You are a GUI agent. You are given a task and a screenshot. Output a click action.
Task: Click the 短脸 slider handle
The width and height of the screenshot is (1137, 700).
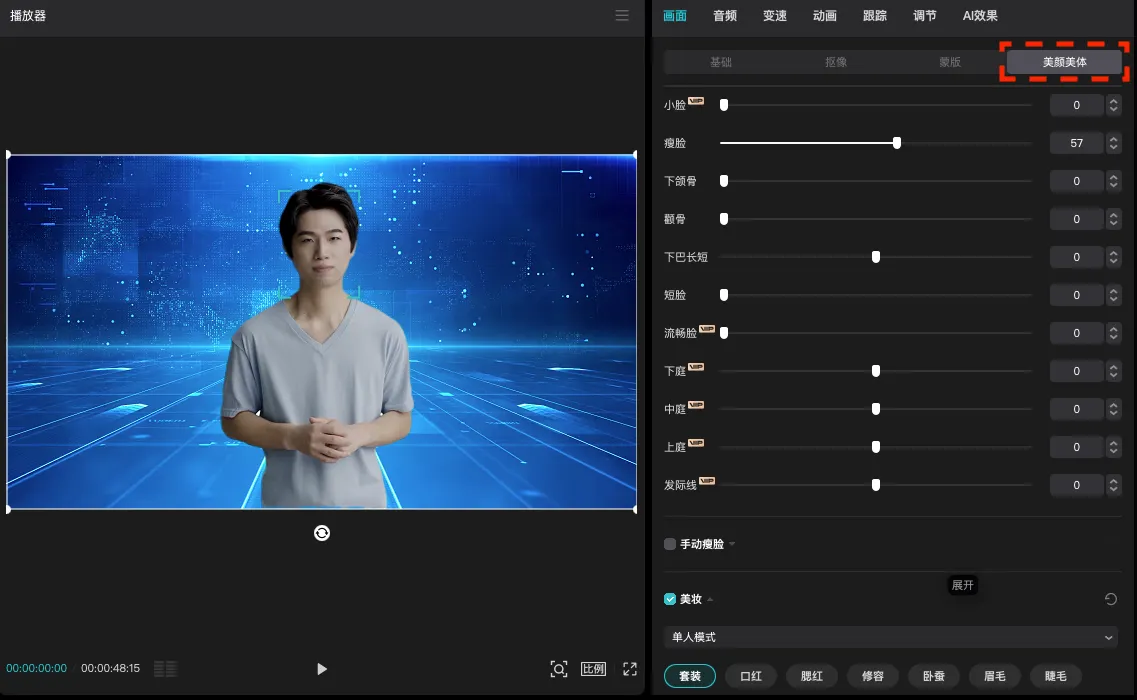[724, 295]
